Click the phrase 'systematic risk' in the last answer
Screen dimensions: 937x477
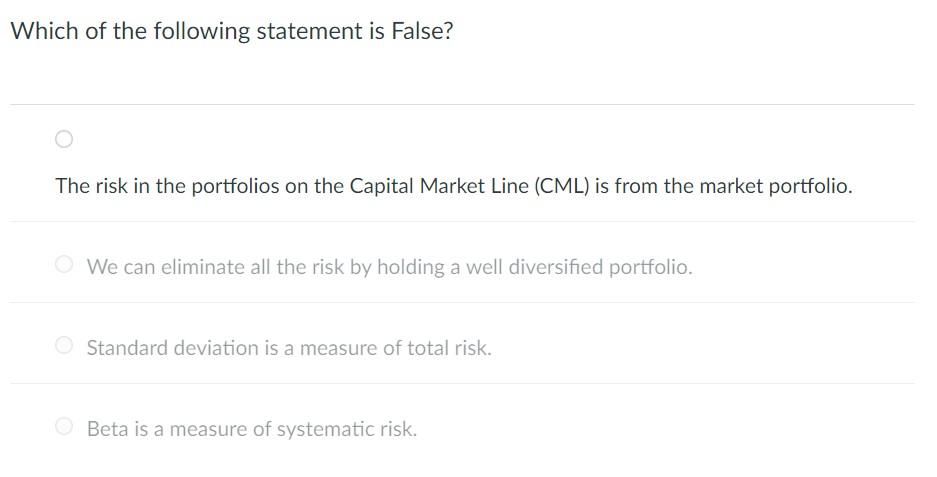point(346,430)
